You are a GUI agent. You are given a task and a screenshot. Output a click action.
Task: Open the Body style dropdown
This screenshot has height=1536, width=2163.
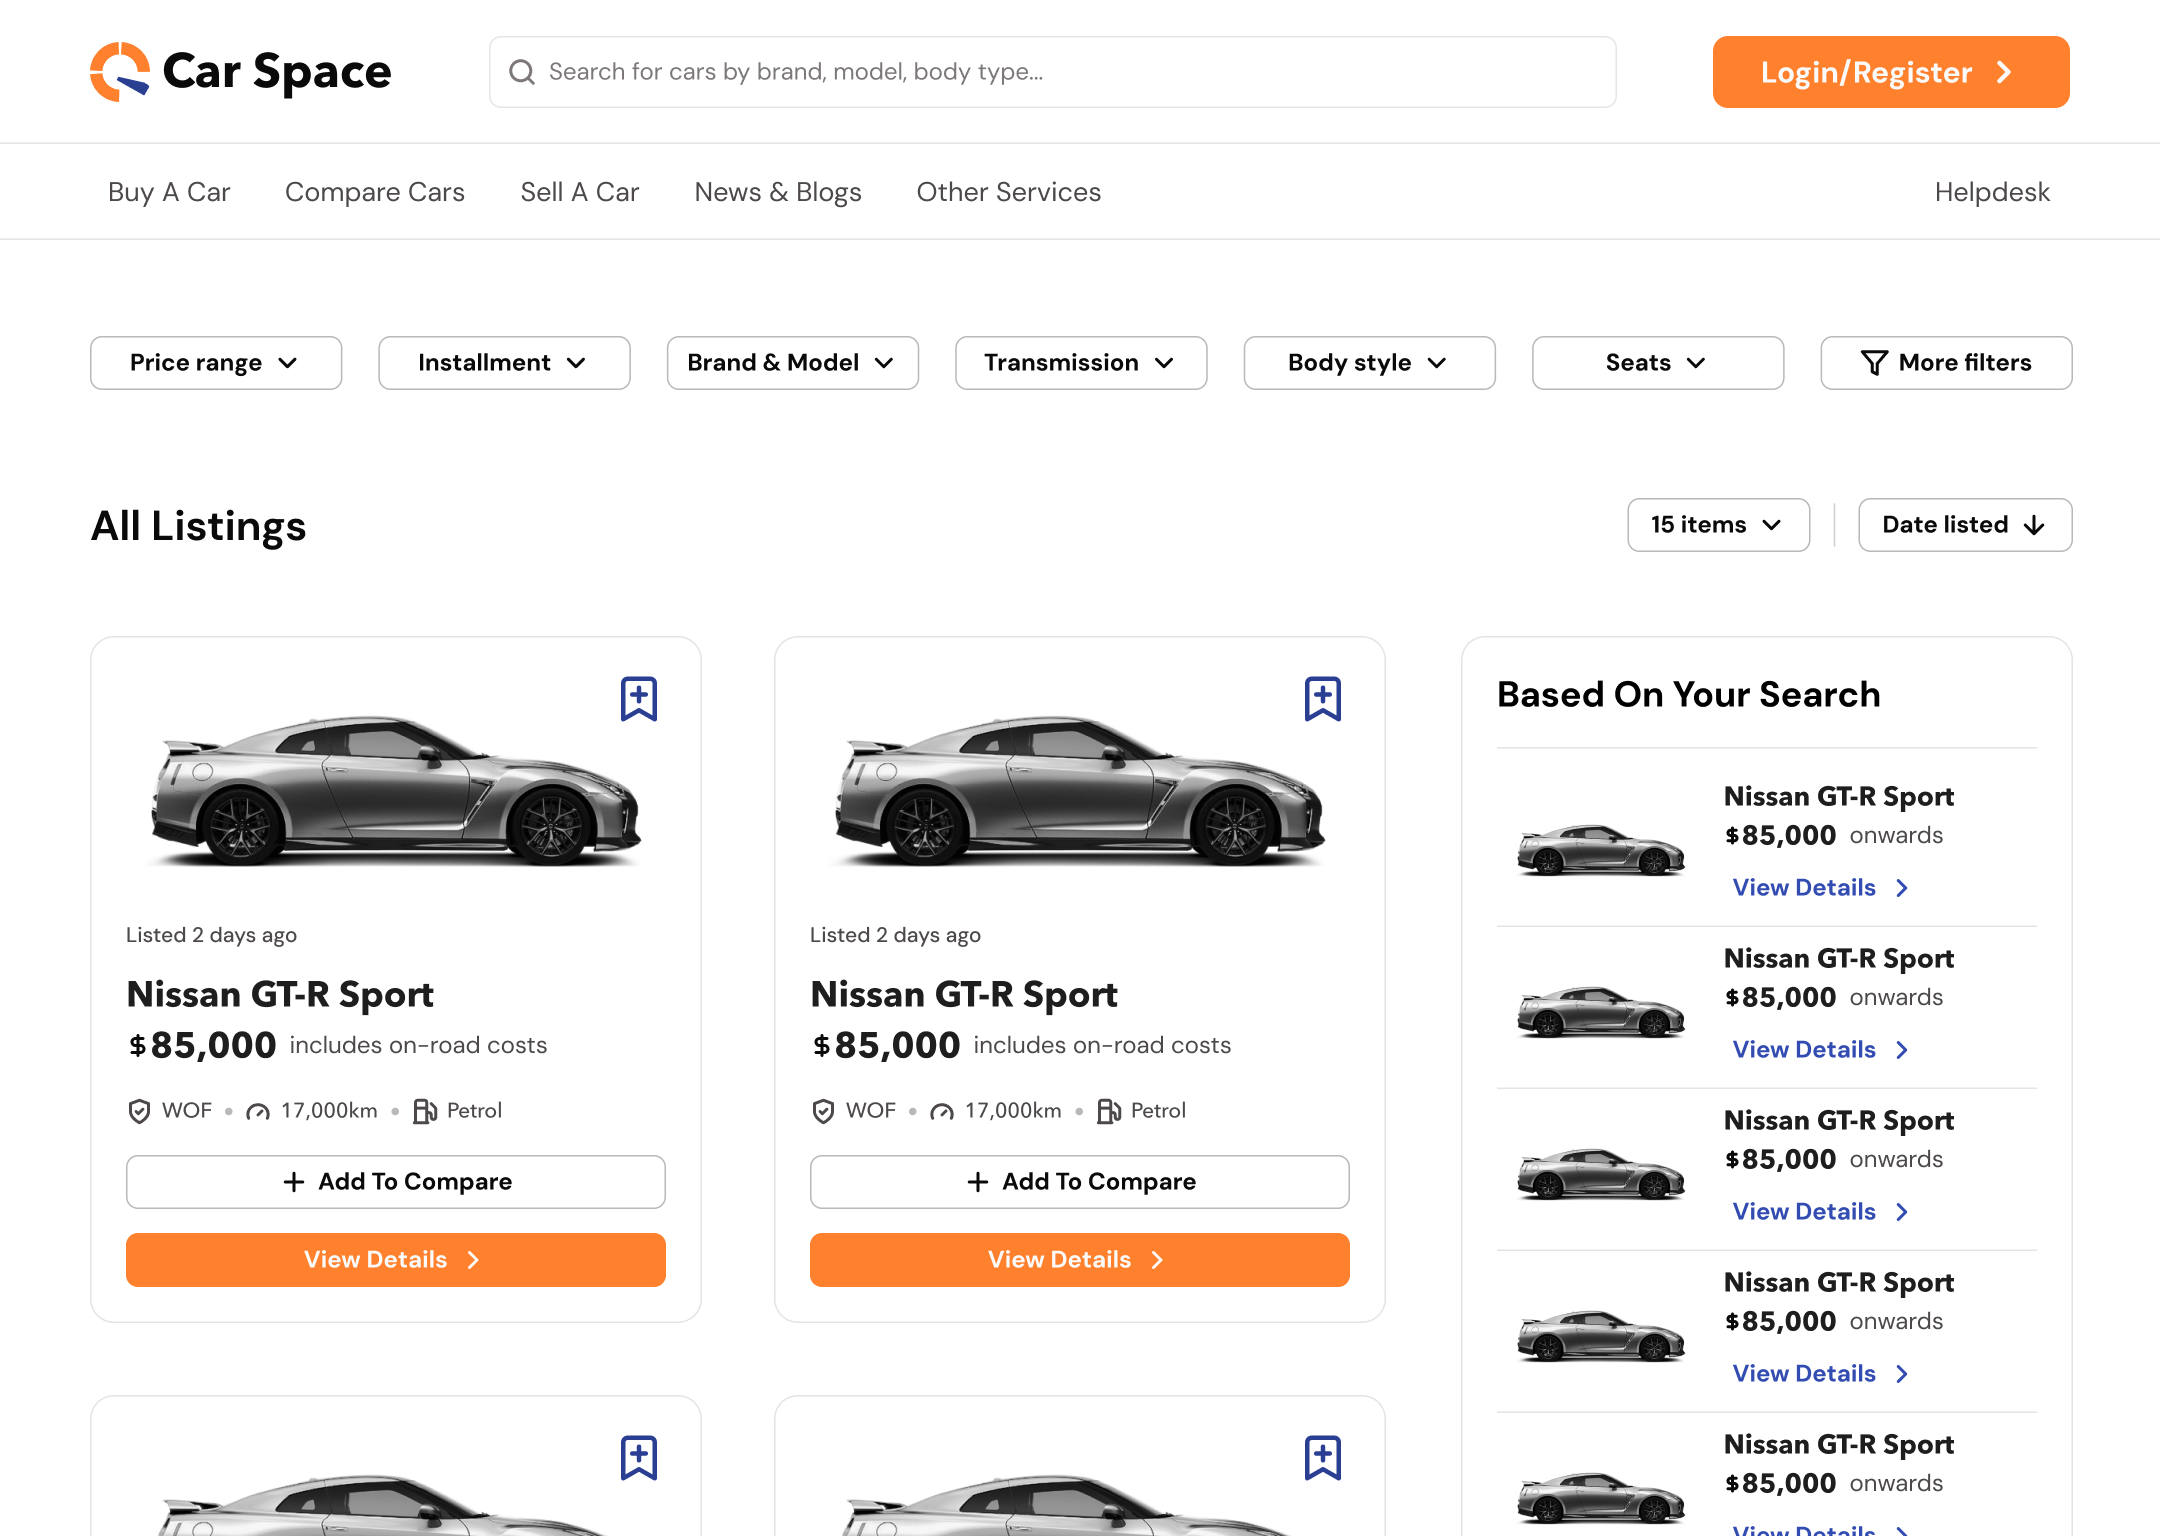tap(1370, 363)
